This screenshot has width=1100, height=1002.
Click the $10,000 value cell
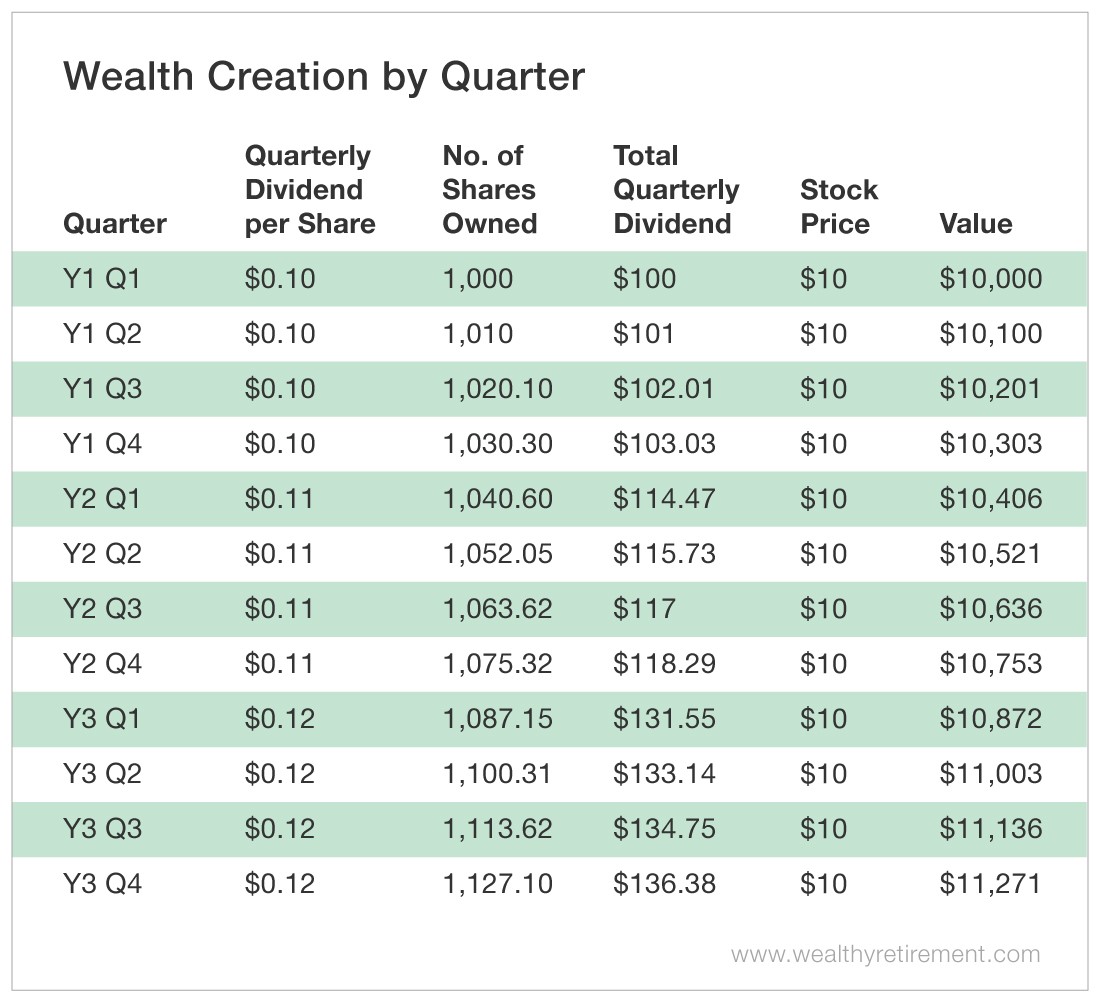pos(990,279)
